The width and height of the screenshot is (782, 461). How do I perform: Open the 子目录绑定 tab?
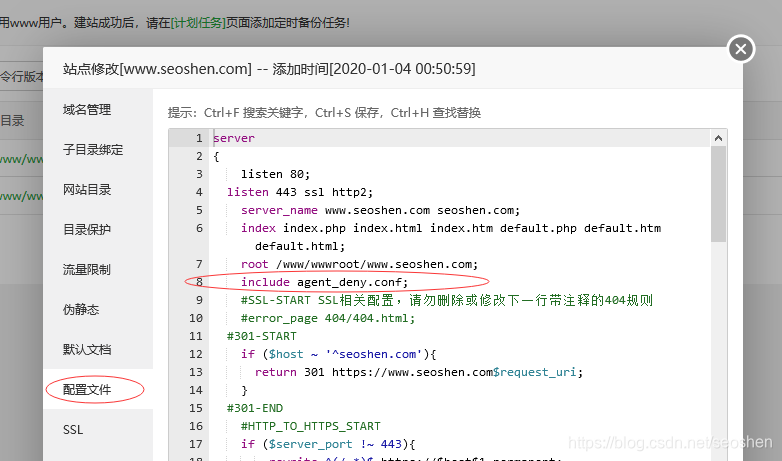click(x=93, y=150)
